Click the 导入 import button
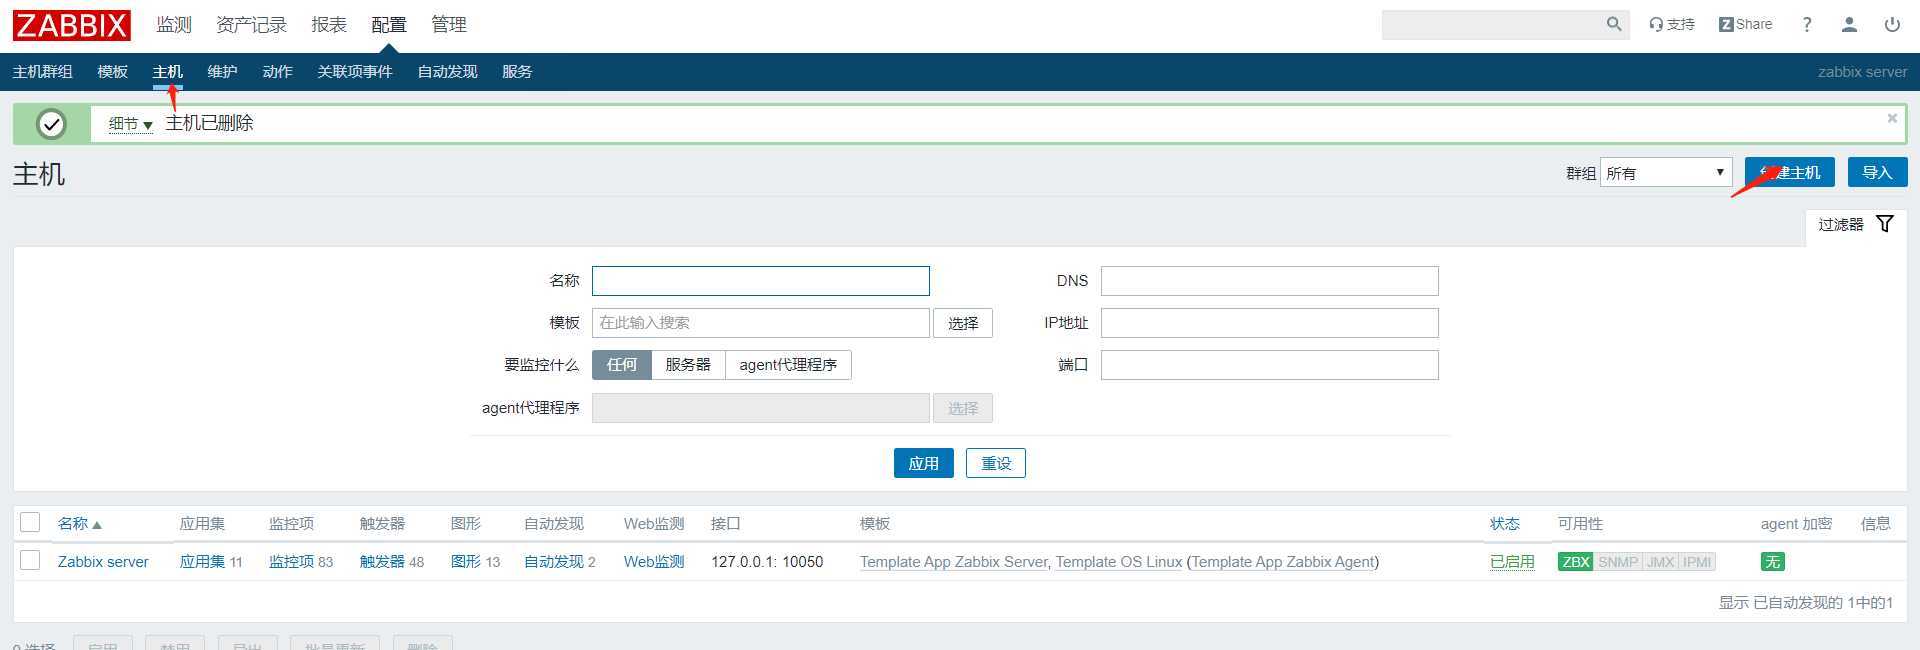Image resolution: width=1920 pixels, height=650 pixels. pyautogui.click(x=1877, y=172)
